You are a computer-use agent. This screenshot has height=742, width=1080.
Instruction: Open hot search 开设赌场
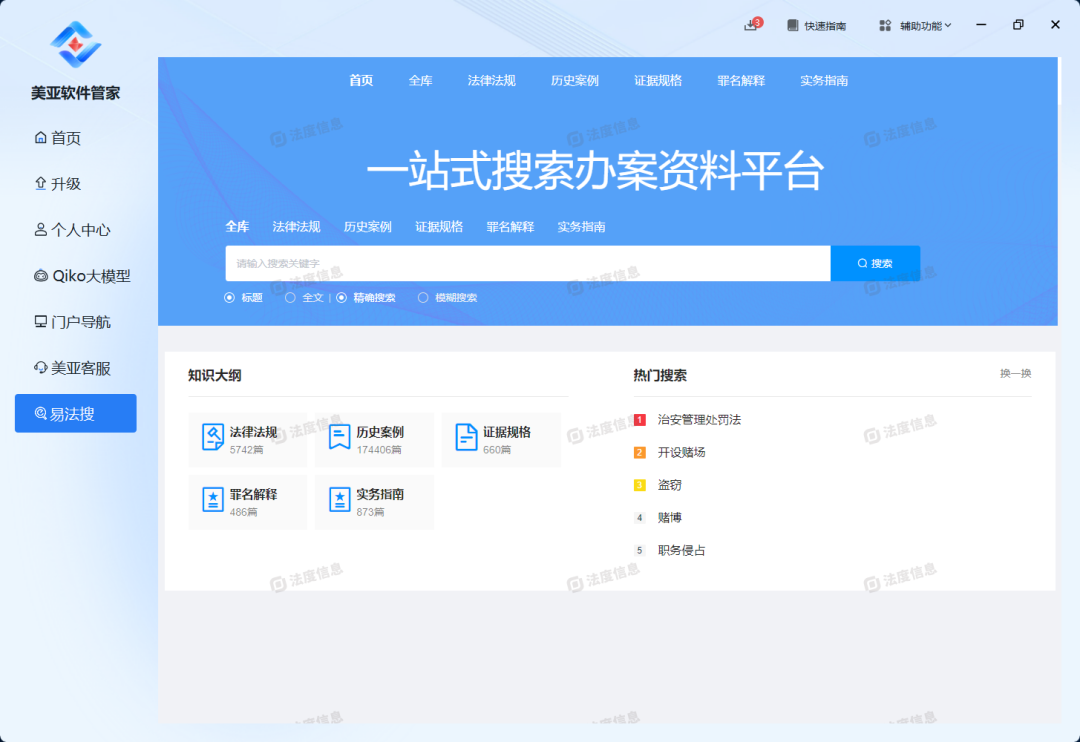(x=681, y=453)
